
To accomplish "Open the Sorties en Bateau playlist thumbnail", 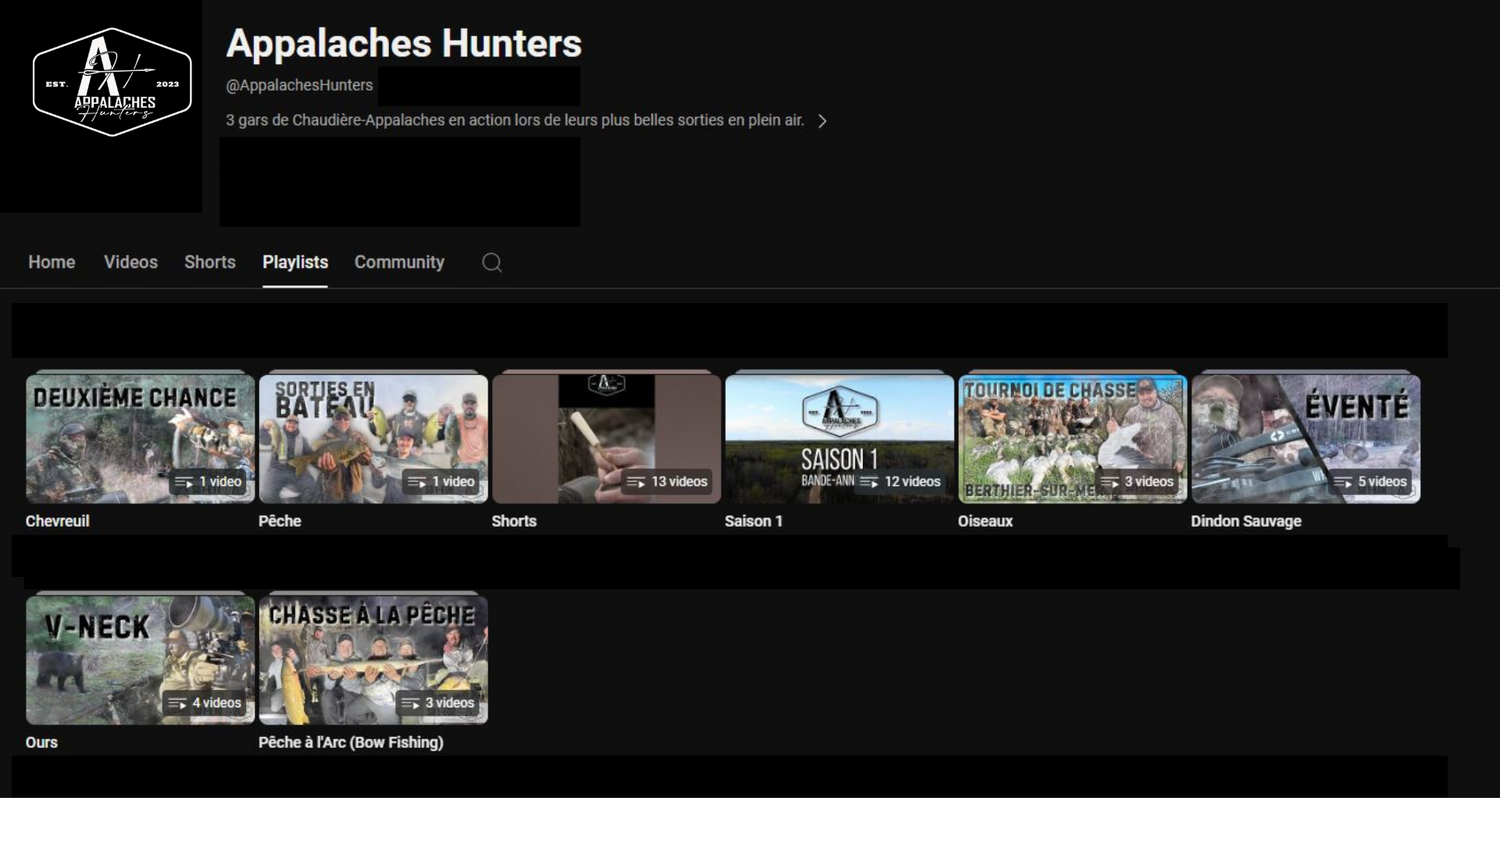I will point(373,438).
